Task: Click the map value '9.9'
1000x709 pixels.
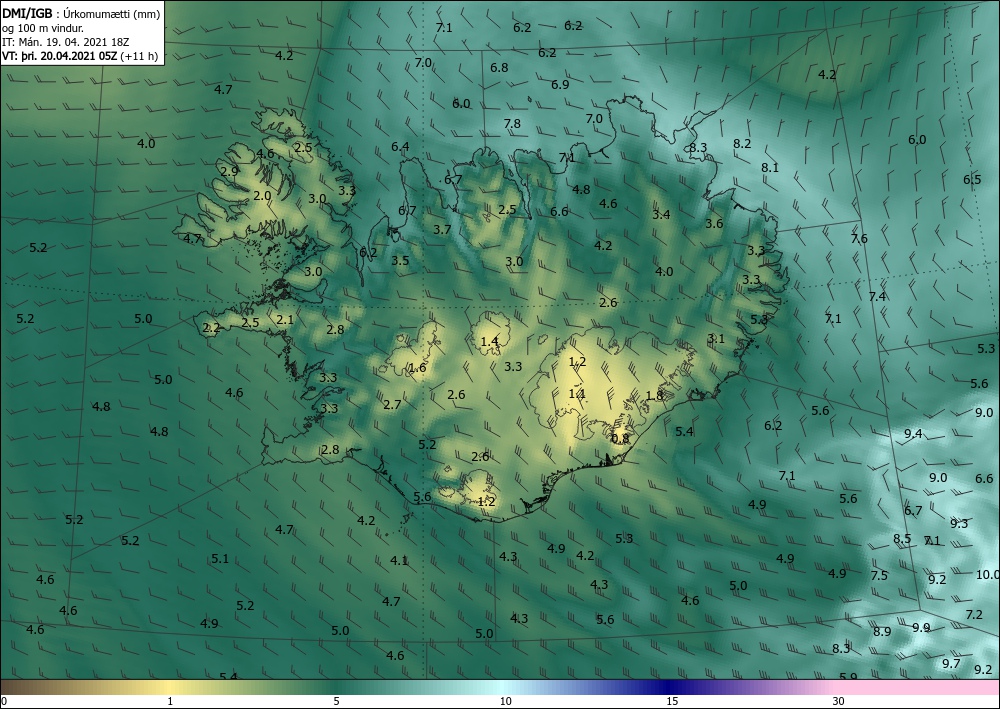Action: click(x=921, y=627)
